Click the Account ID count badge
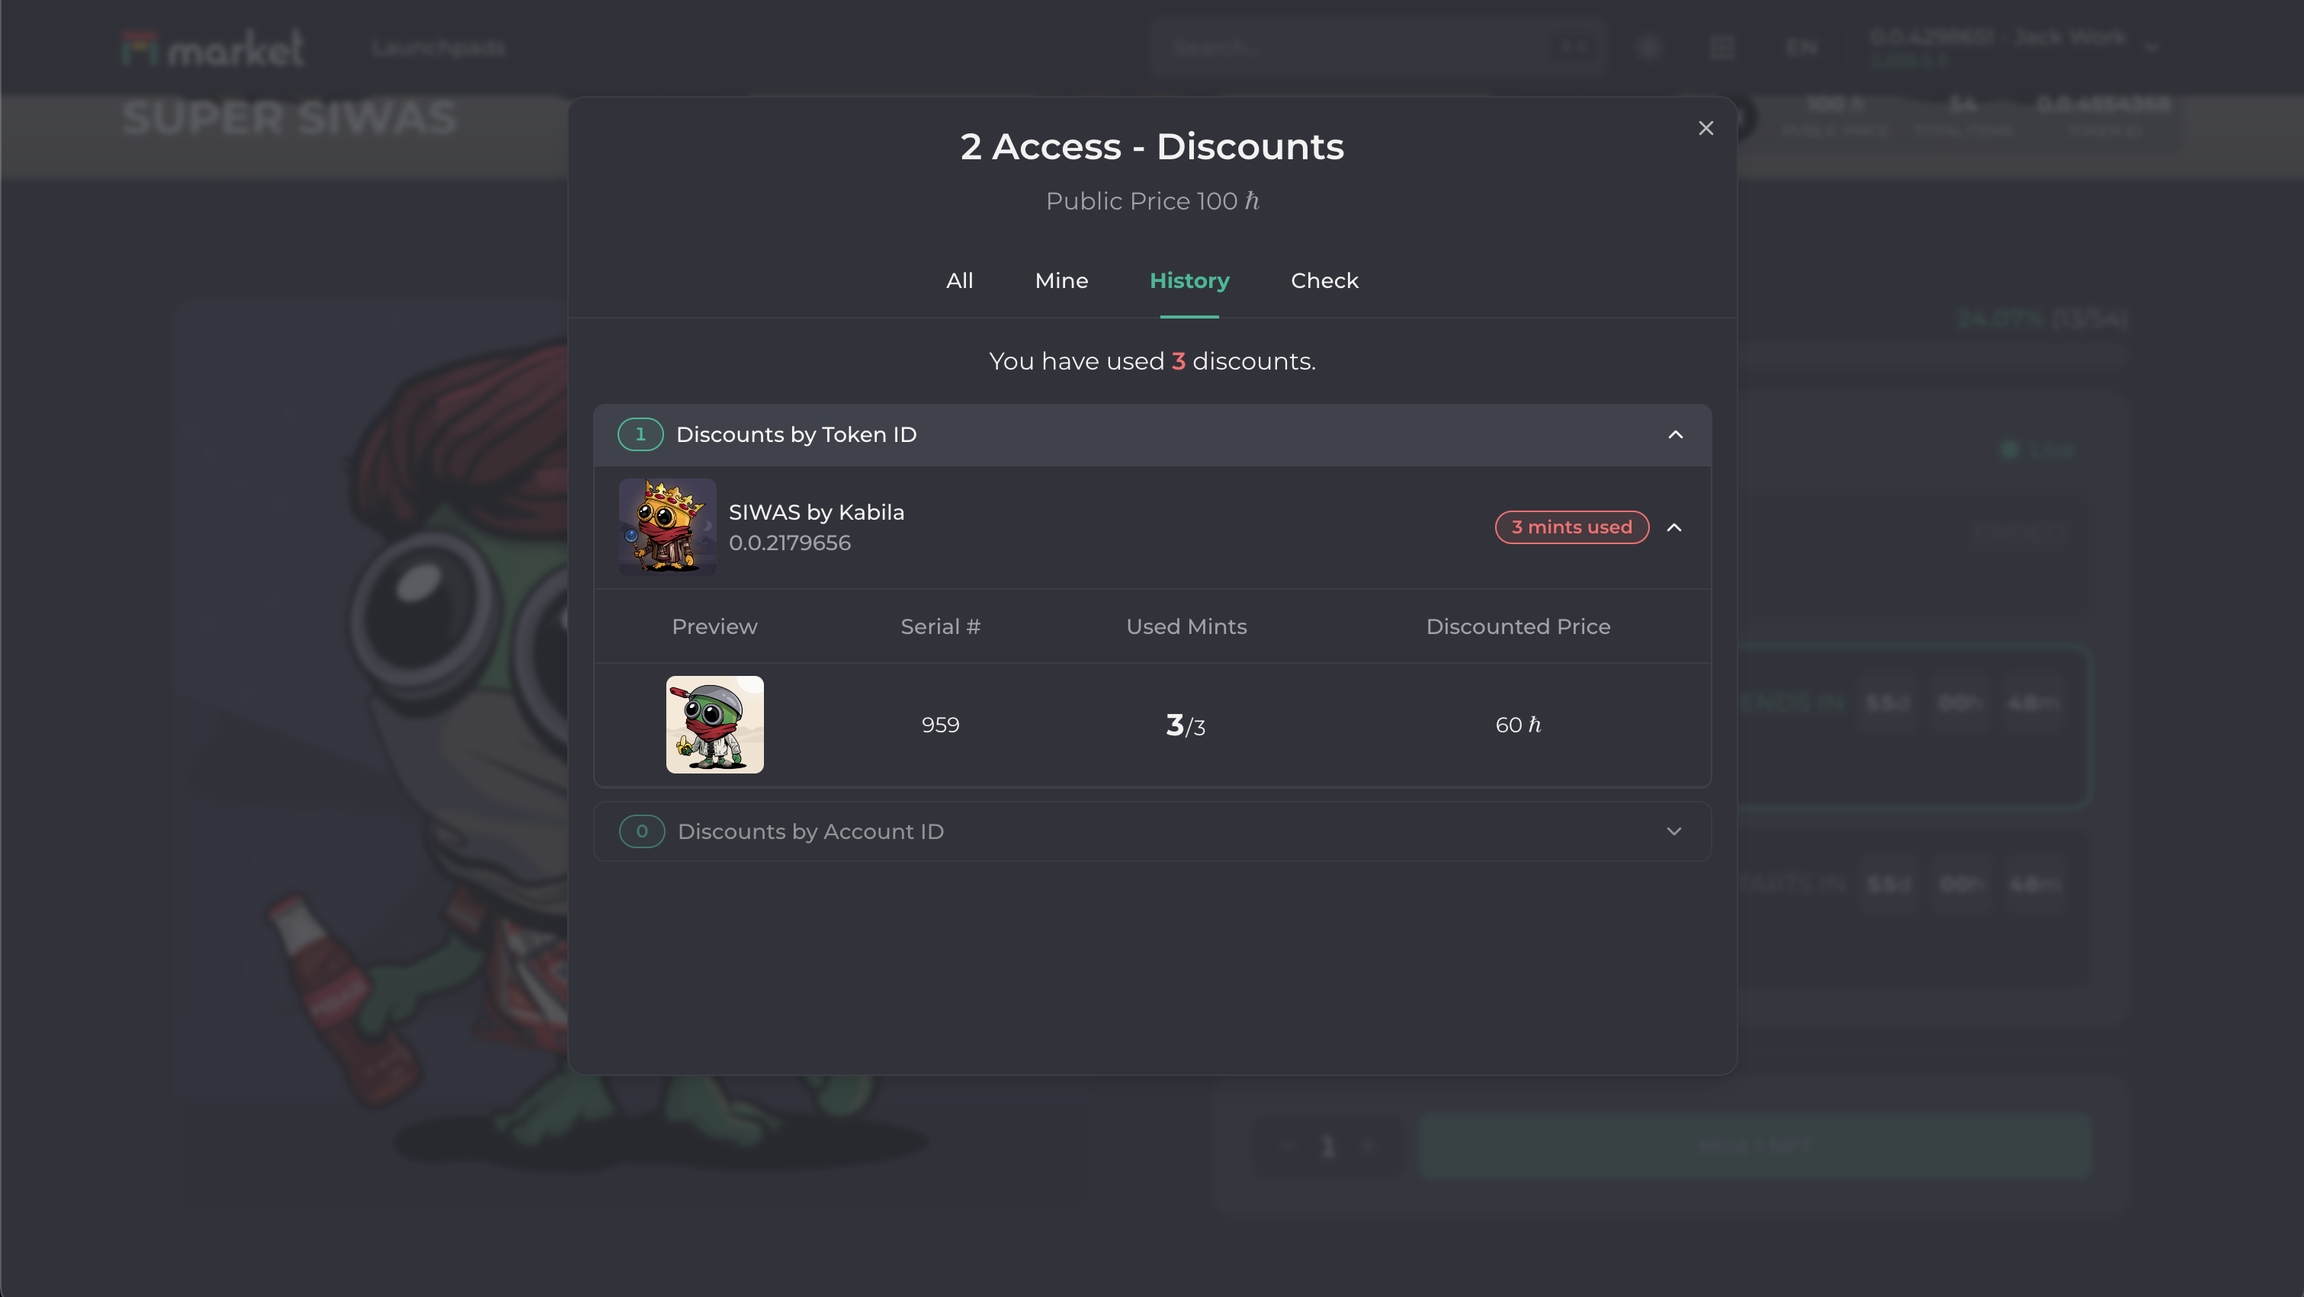Viewport: 2304px width, 1297px height. [641, 832]
